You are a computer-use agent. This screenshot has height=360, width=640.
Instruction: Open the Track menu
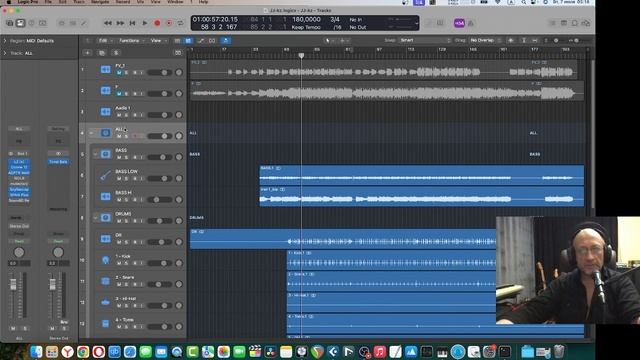coord(79,2)
